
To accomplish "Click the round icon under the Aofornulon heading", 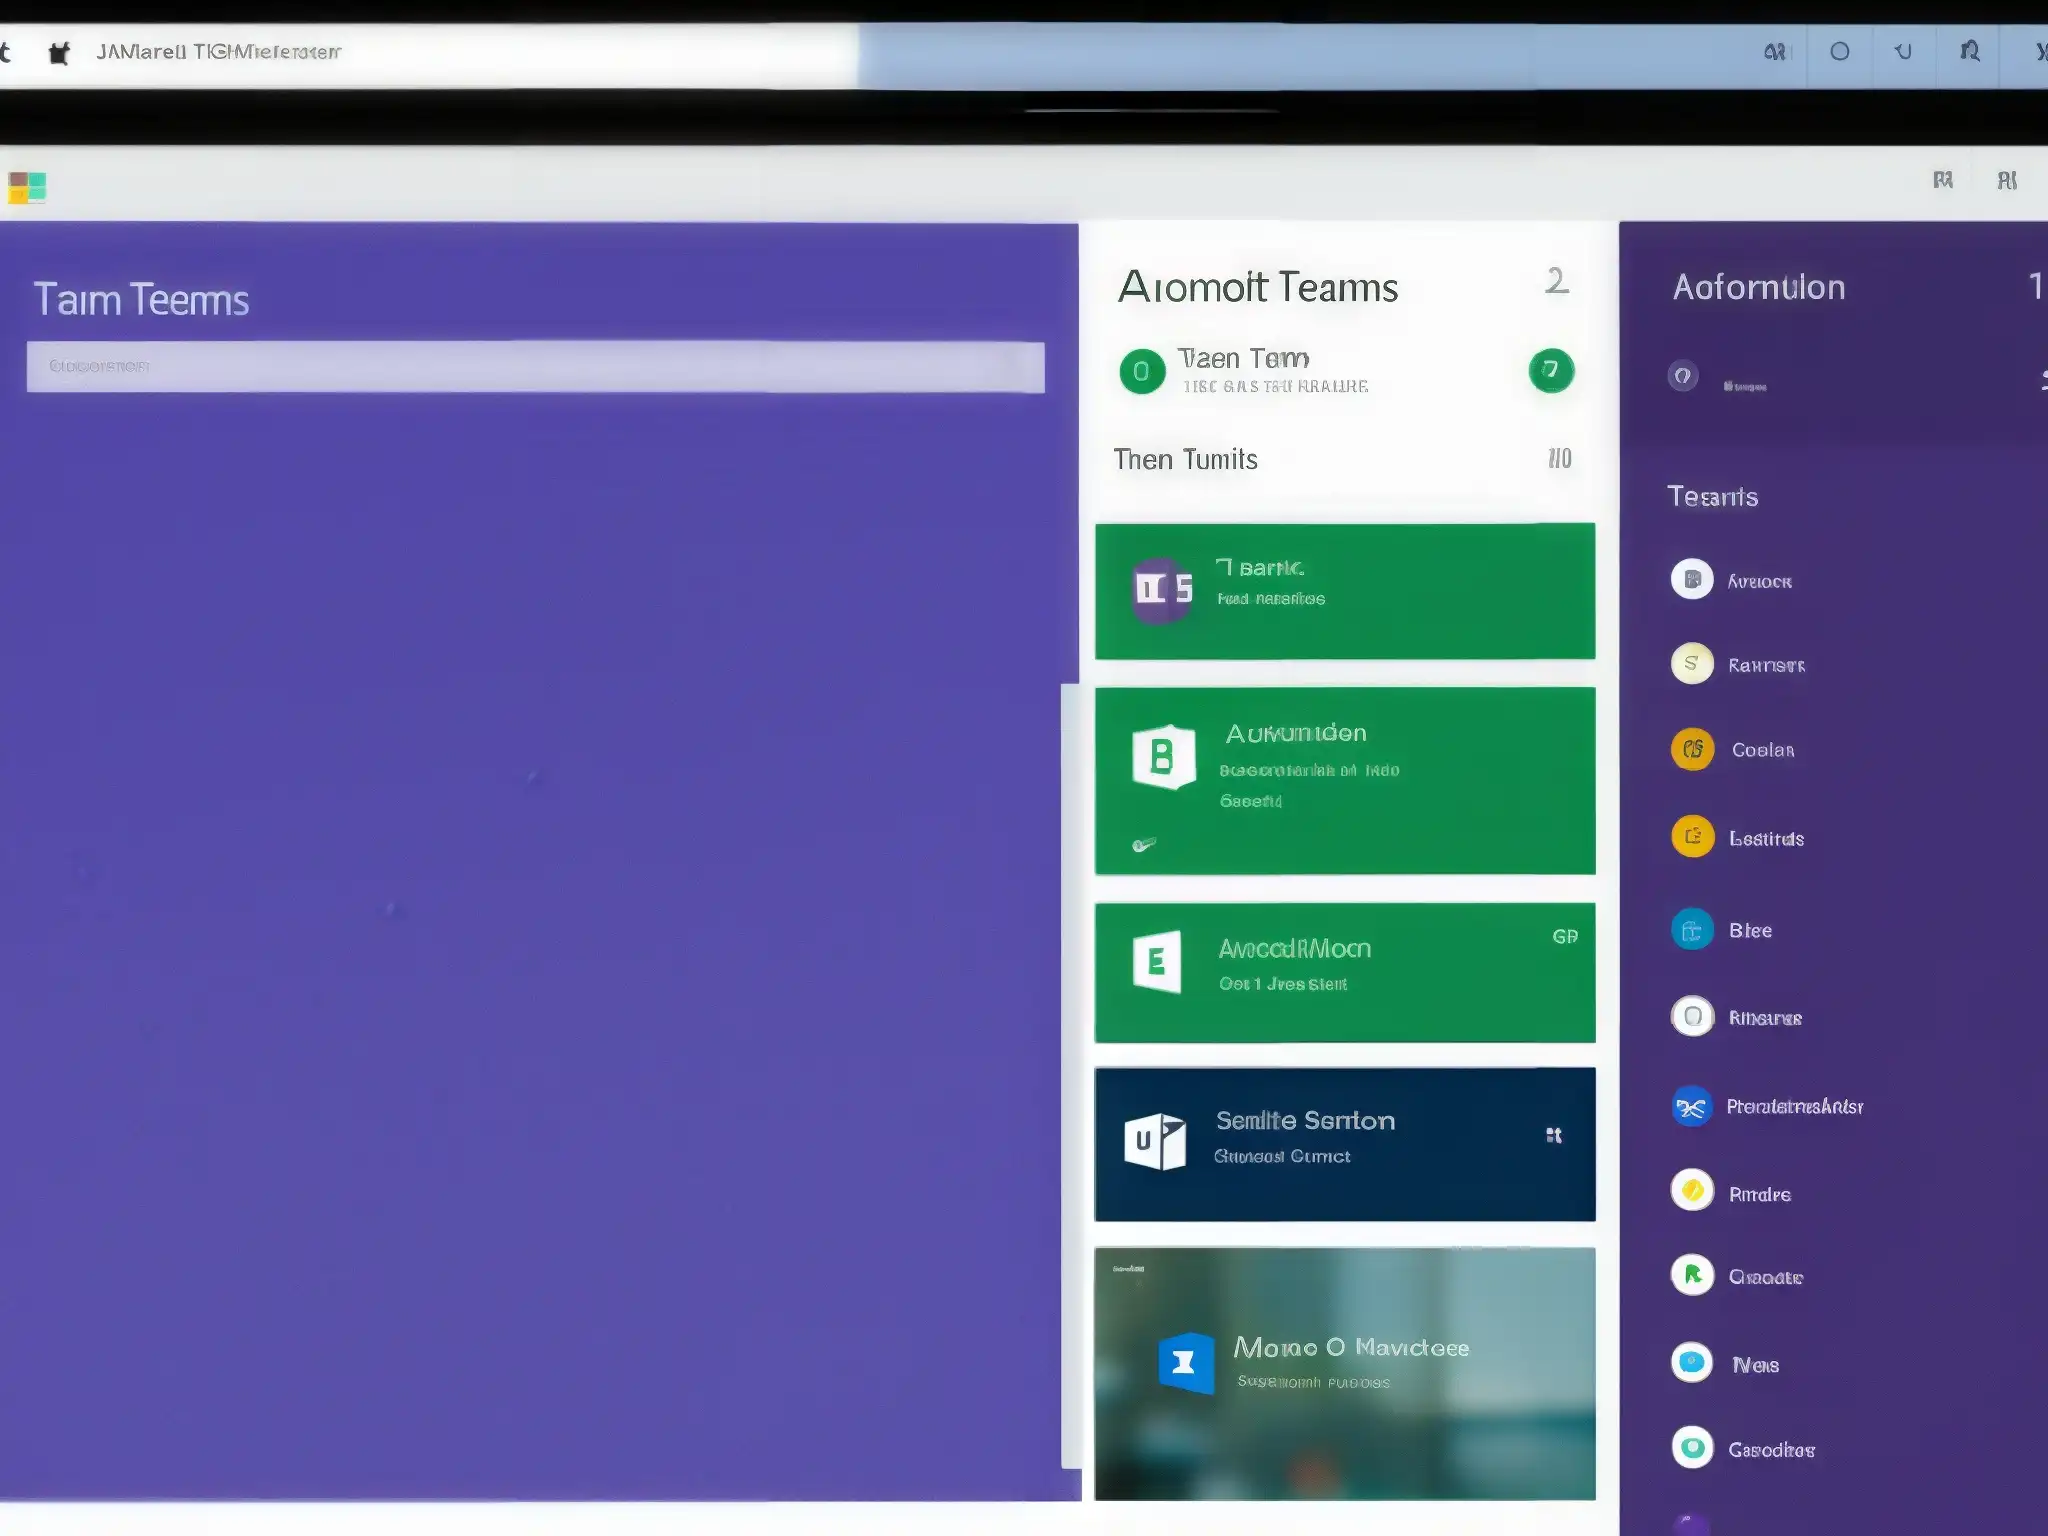I will pyautogui.click(x=1683, y=376).
